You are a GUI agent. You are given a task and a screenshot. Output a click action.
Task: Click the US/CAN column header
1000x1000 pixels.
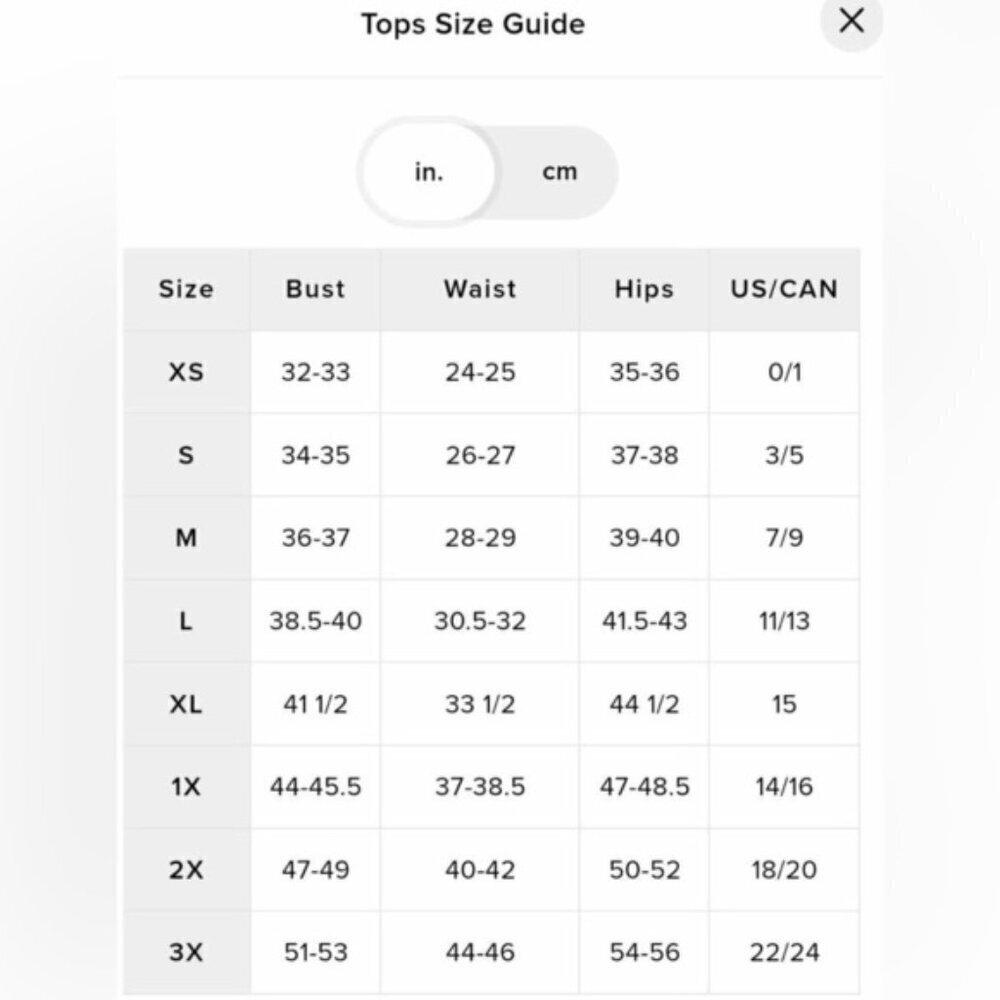pyautogui.click(x=784, y=290)
